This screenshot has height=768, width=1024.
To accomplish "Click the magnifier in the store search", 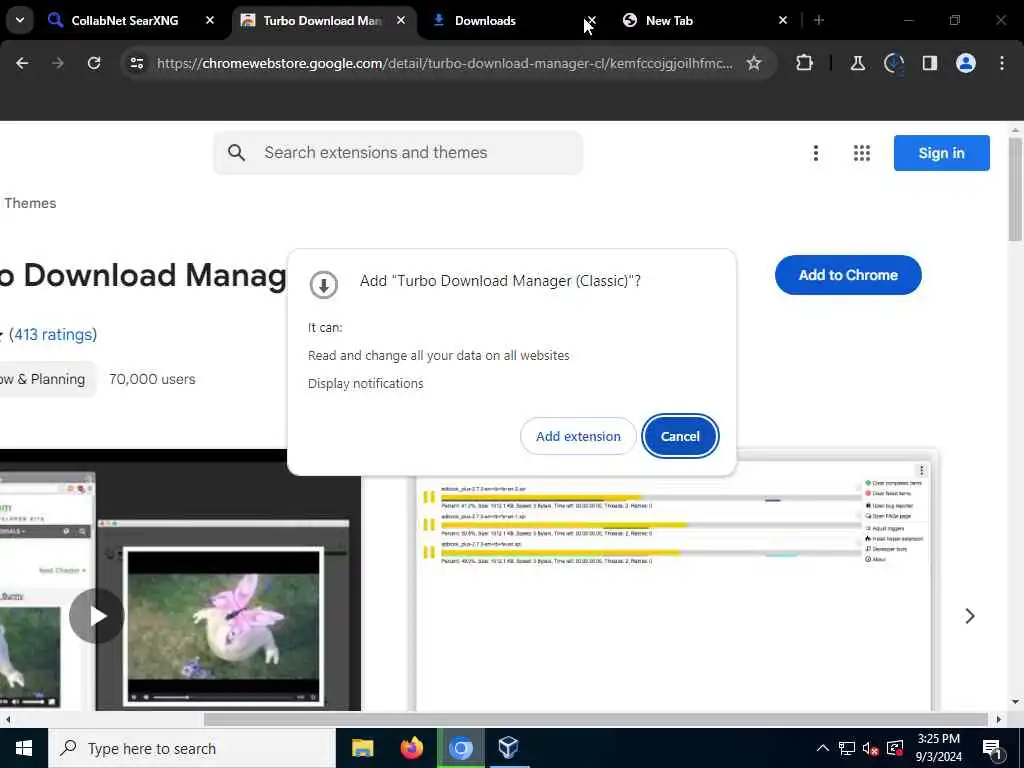I will (236, 153).
